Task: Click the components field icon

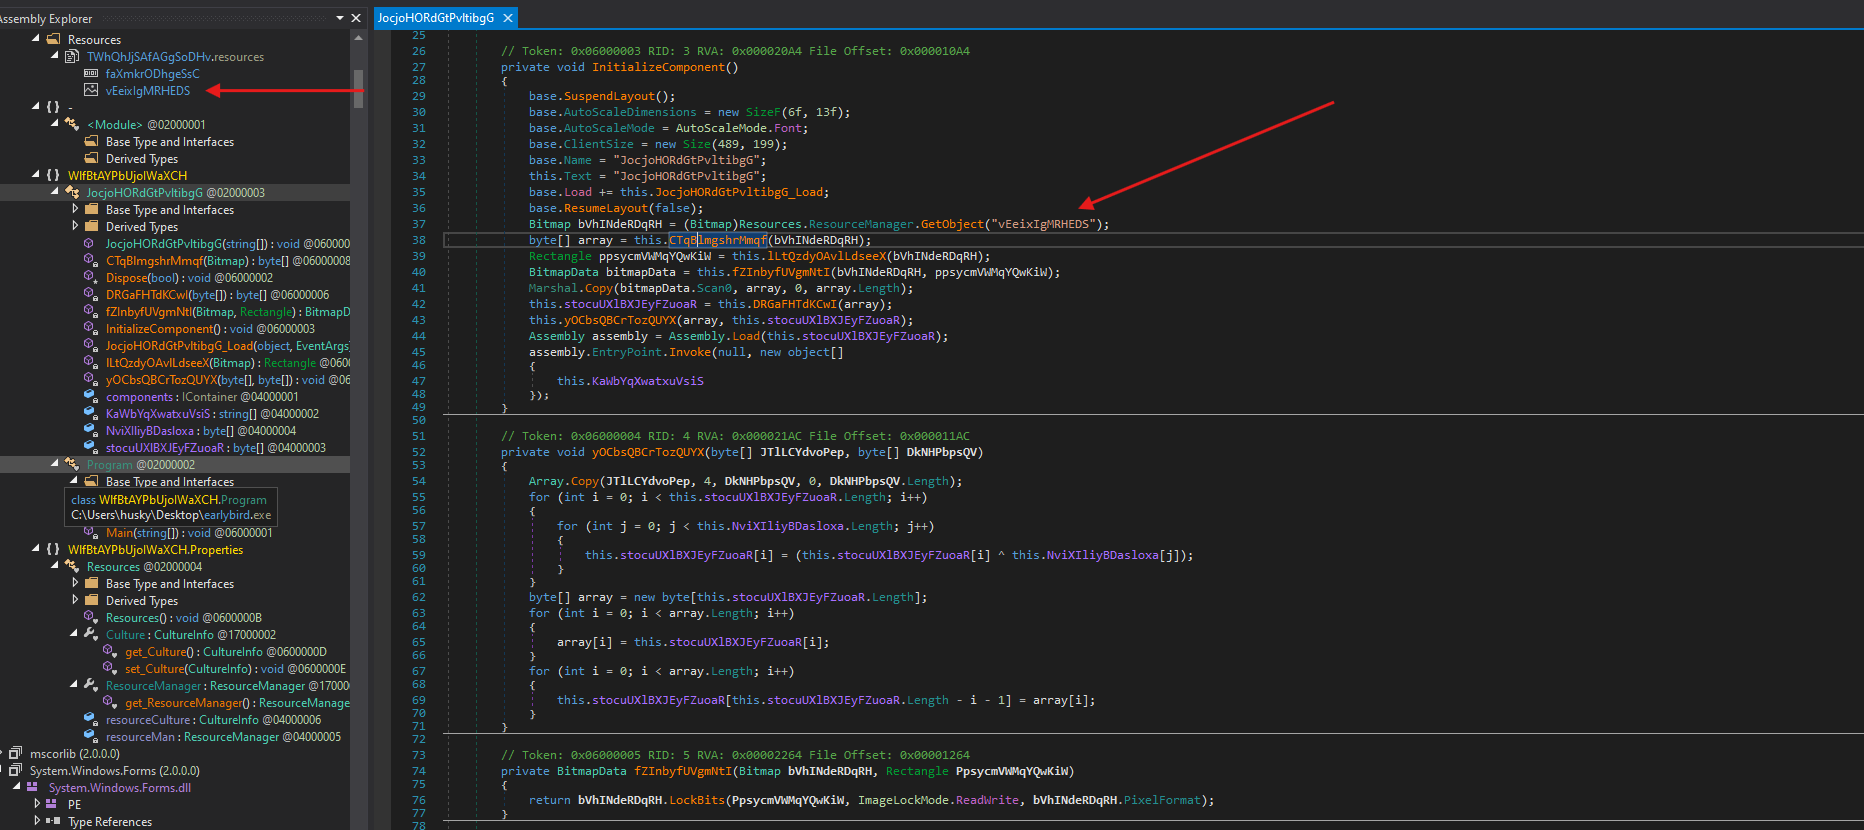Action: coord(91,396)
